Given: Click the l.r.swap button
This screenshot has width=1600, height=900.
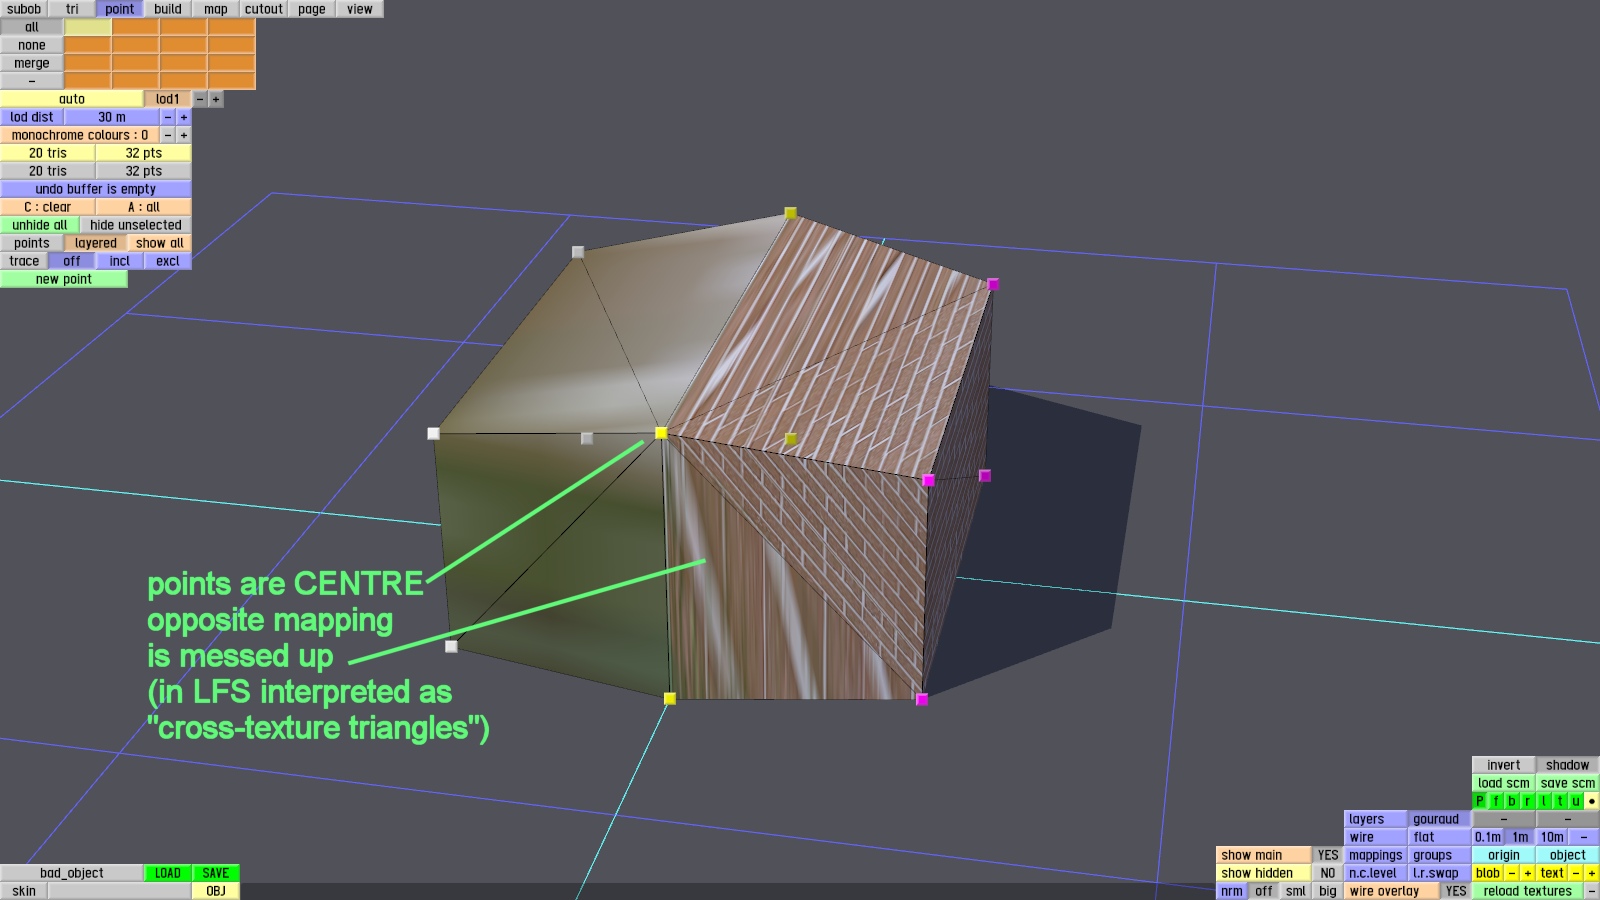Looking at the screenshot, I should coord(1440,873).
